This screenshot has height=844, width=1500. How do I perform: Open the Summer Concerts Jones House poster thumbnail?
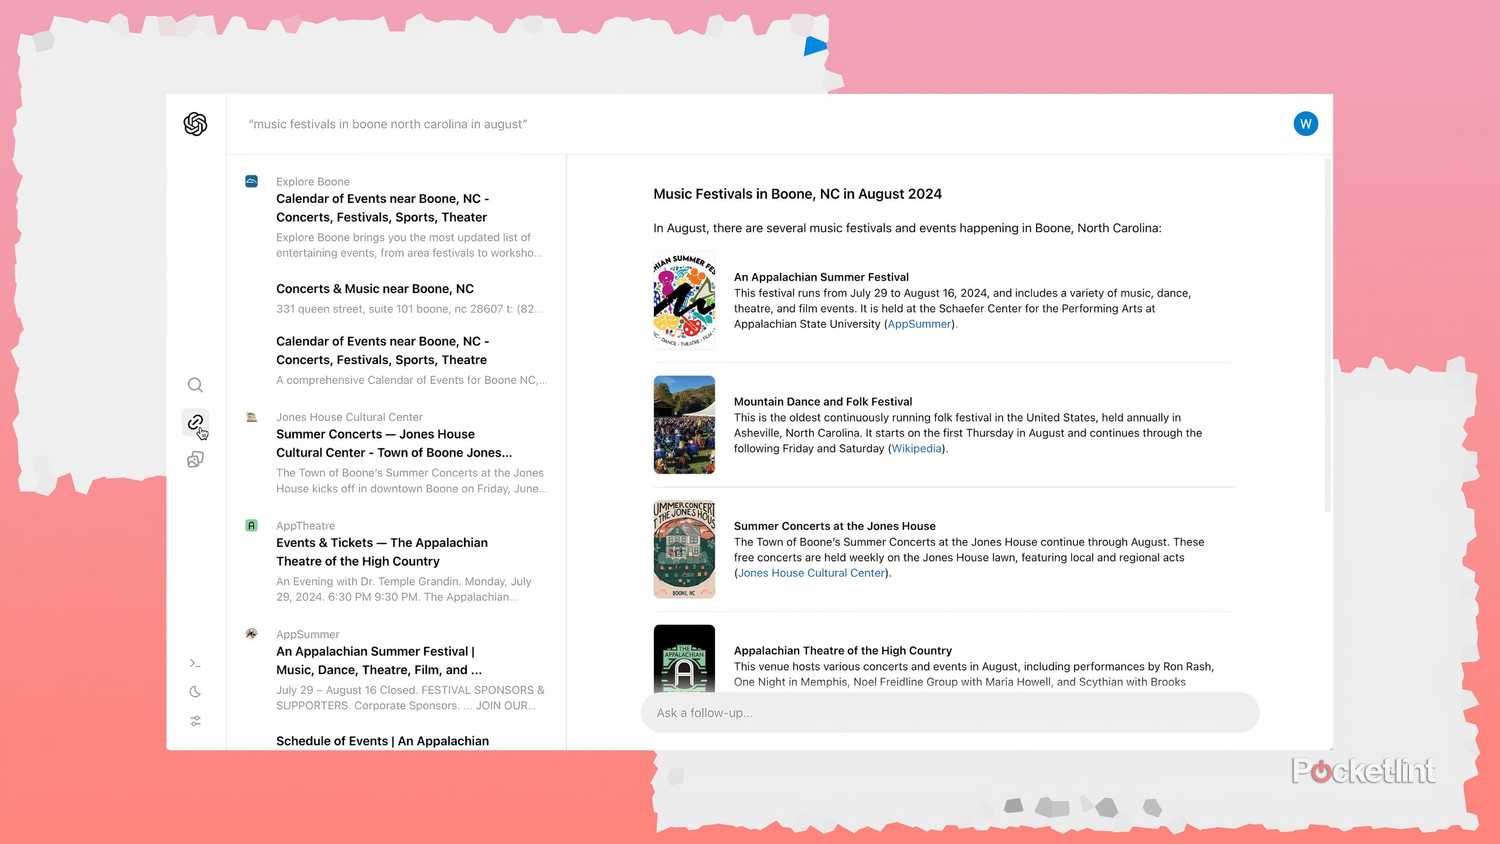tap(684, 549)
